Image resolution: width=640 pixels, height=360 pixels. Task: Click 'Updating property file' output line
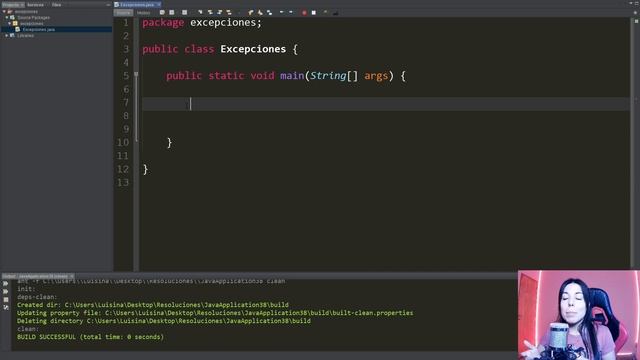(215, 313)
